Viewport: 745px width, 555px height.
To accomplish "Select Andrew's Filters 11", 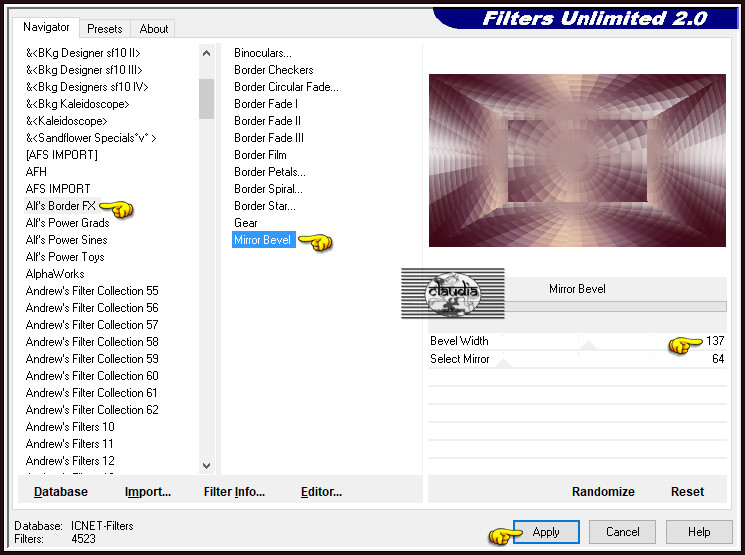I will click(69, 444).
